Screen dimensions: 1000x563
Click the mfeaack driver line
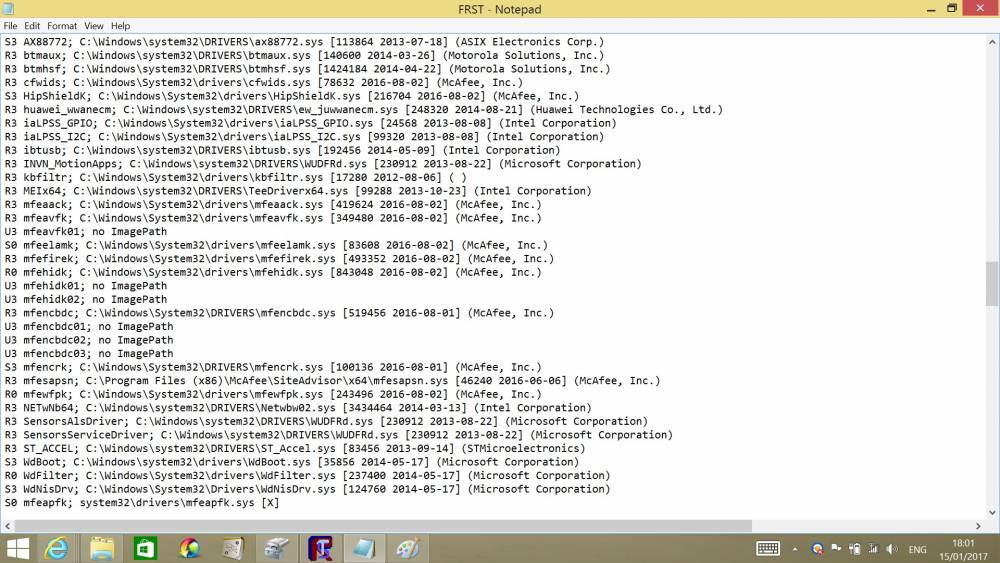click(x=273, y=205)
